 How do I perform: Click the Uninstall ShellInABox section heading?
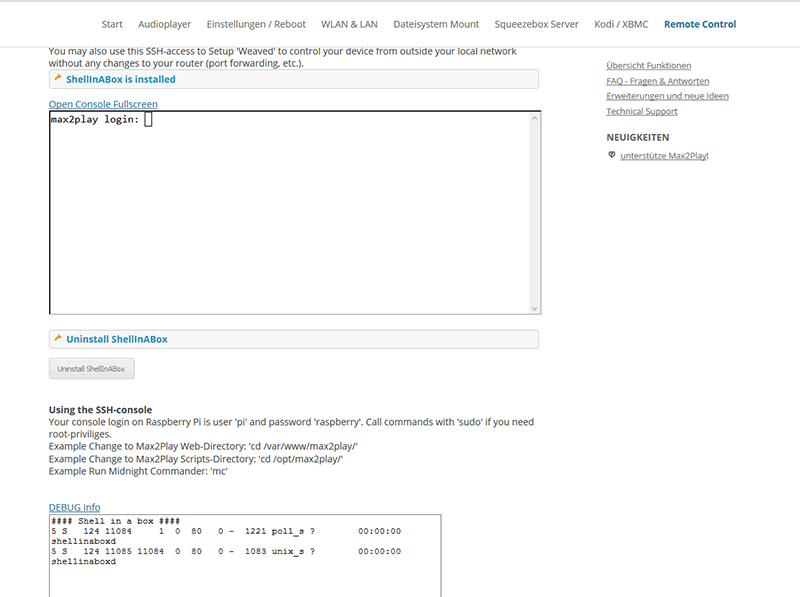117,339
